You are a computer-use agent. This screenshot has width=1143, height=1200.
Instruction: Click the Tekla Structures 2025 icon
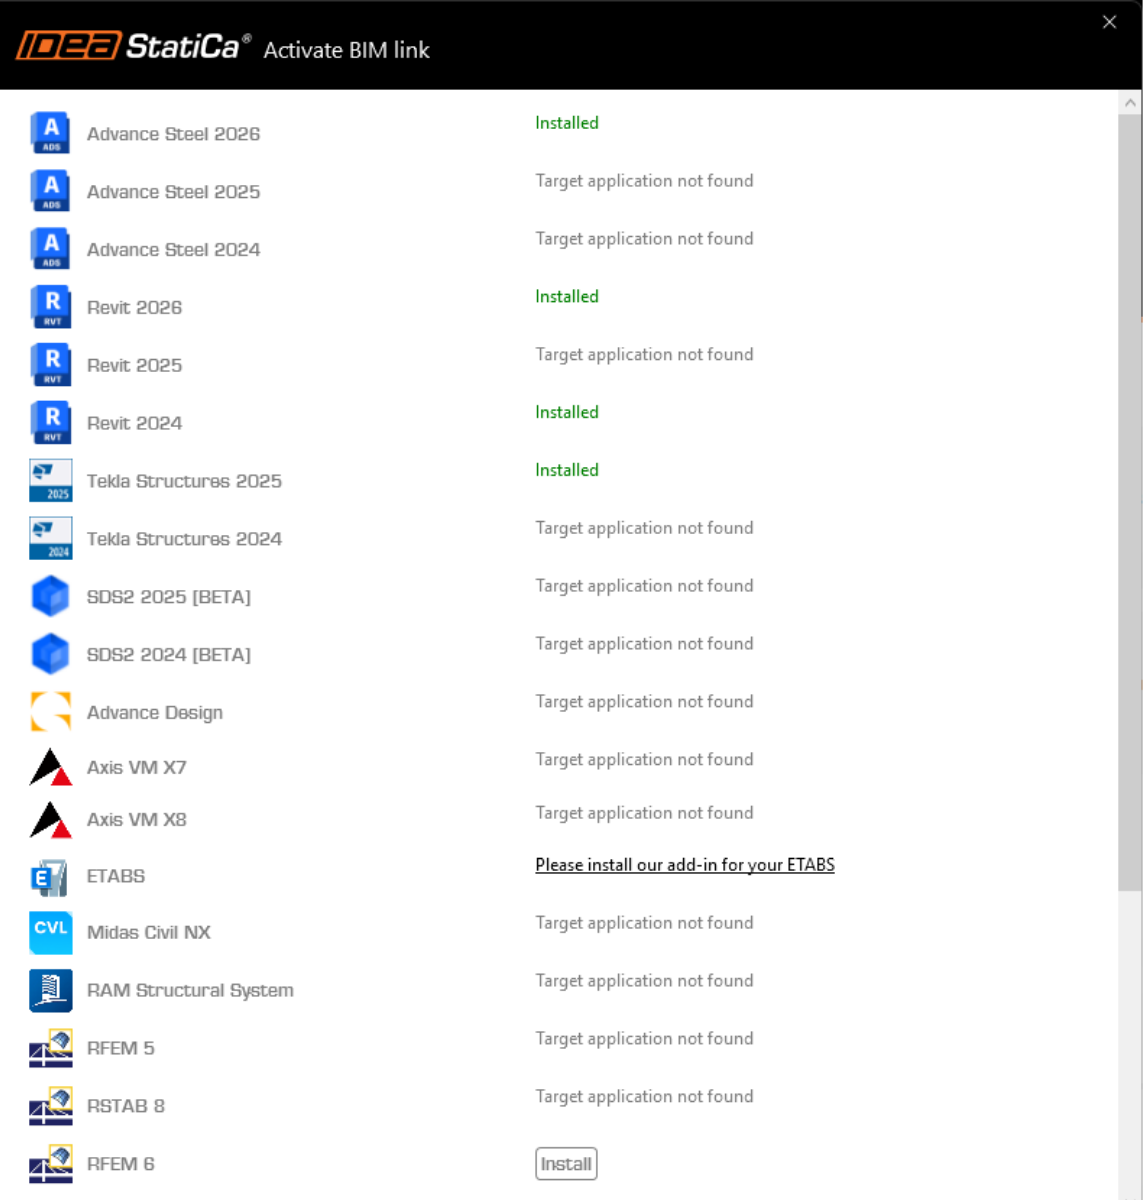tap(50, 481)
